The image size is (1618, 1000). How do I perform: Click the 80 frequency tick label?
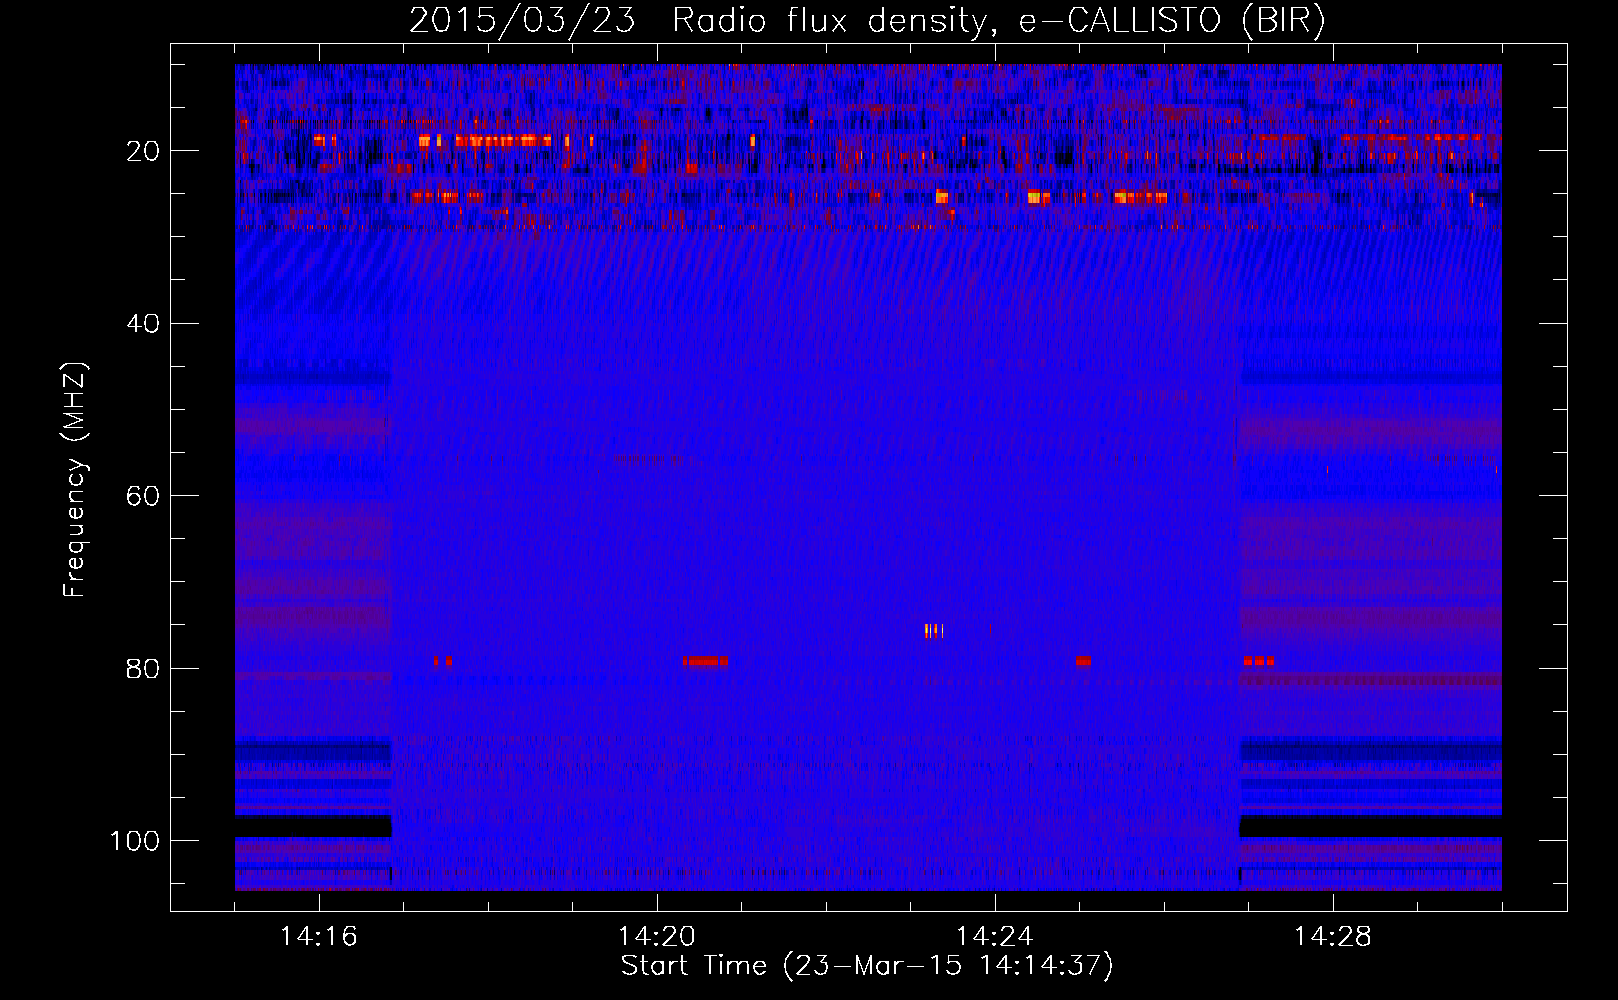pos(144,668)
